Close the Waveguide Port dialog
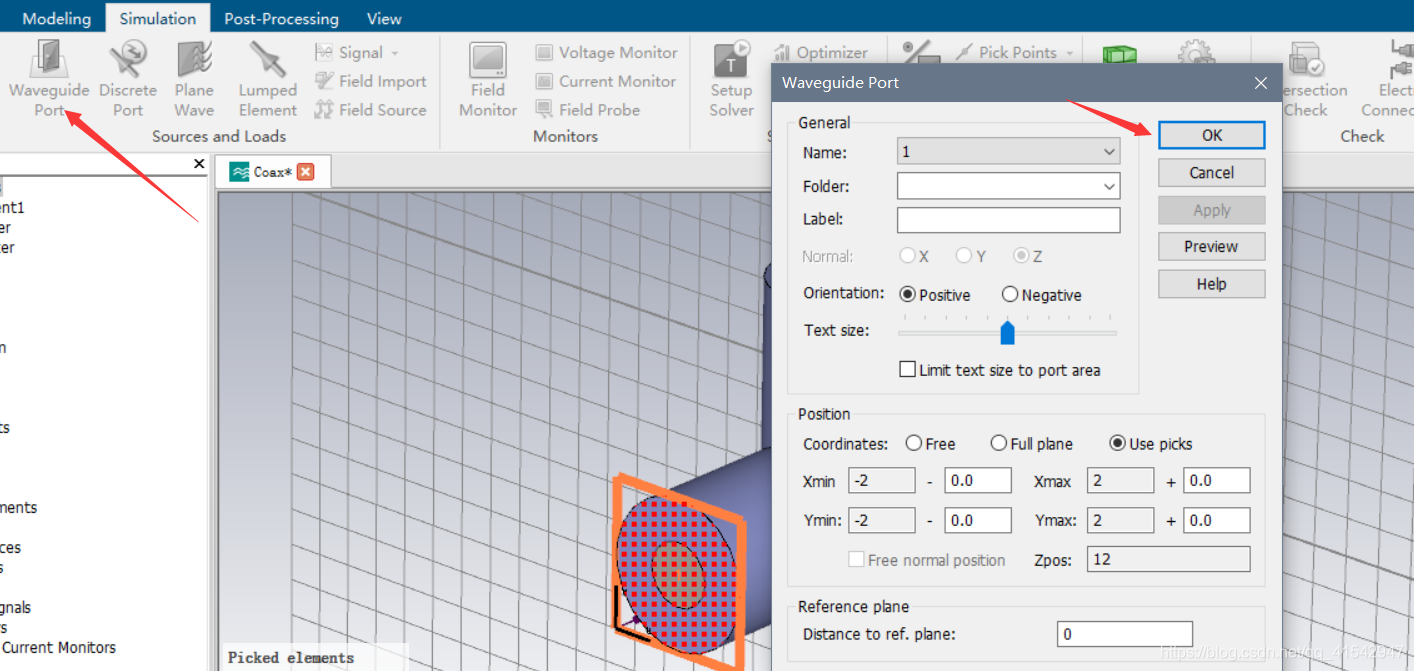1414x671 pixels. 1261,83
